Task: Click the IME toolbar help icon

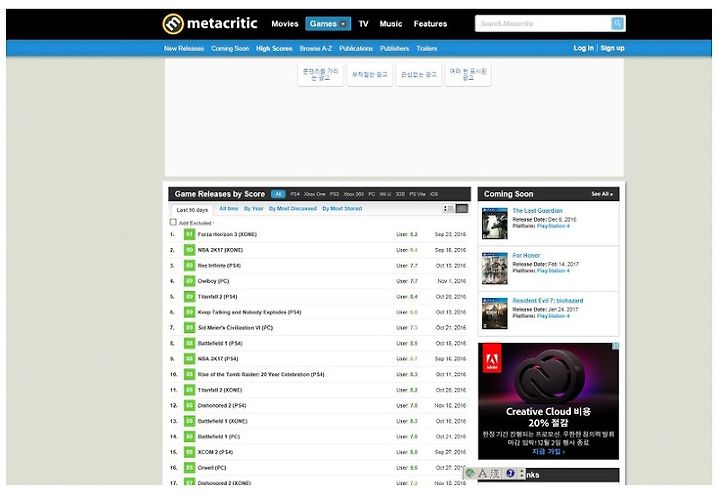Action: 510,473
